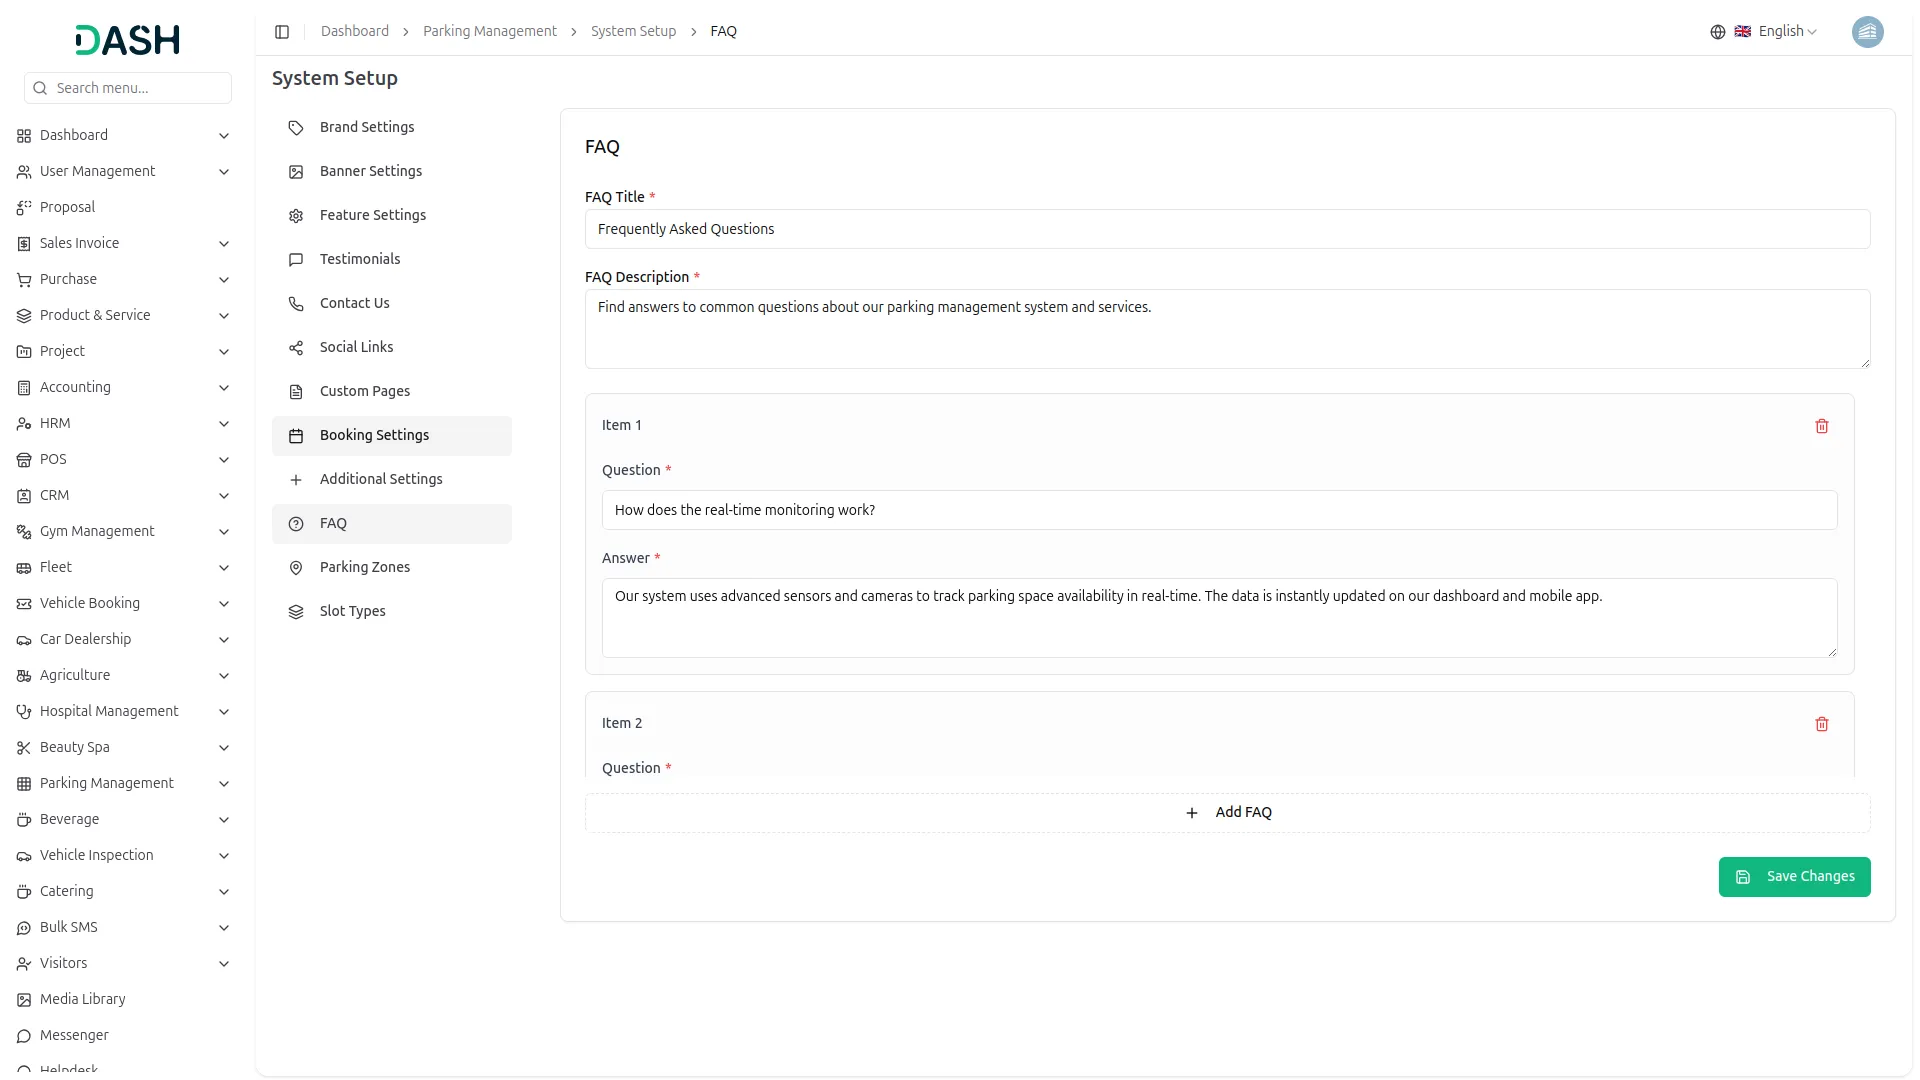The image size is (1920, 1080).
Task: Click the Parking Zones pin icon
Action: tap(296, 568)
